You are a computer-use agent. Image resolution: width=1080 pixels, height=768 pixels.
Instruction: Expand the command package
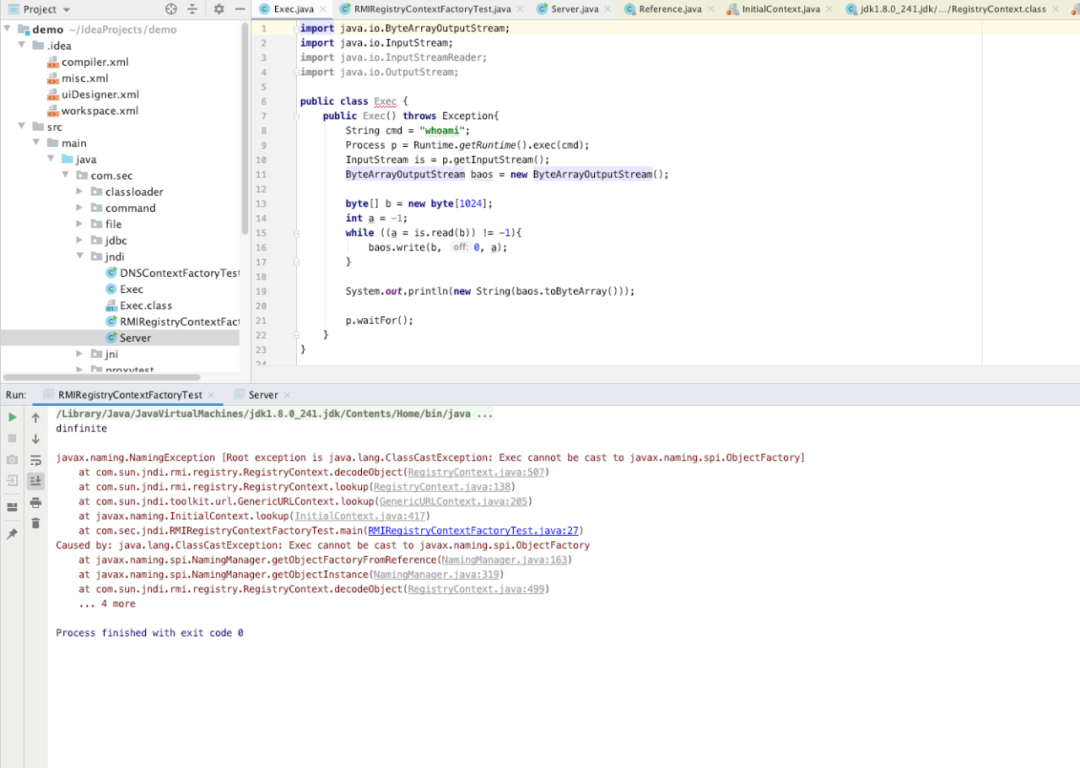[80, 207]
